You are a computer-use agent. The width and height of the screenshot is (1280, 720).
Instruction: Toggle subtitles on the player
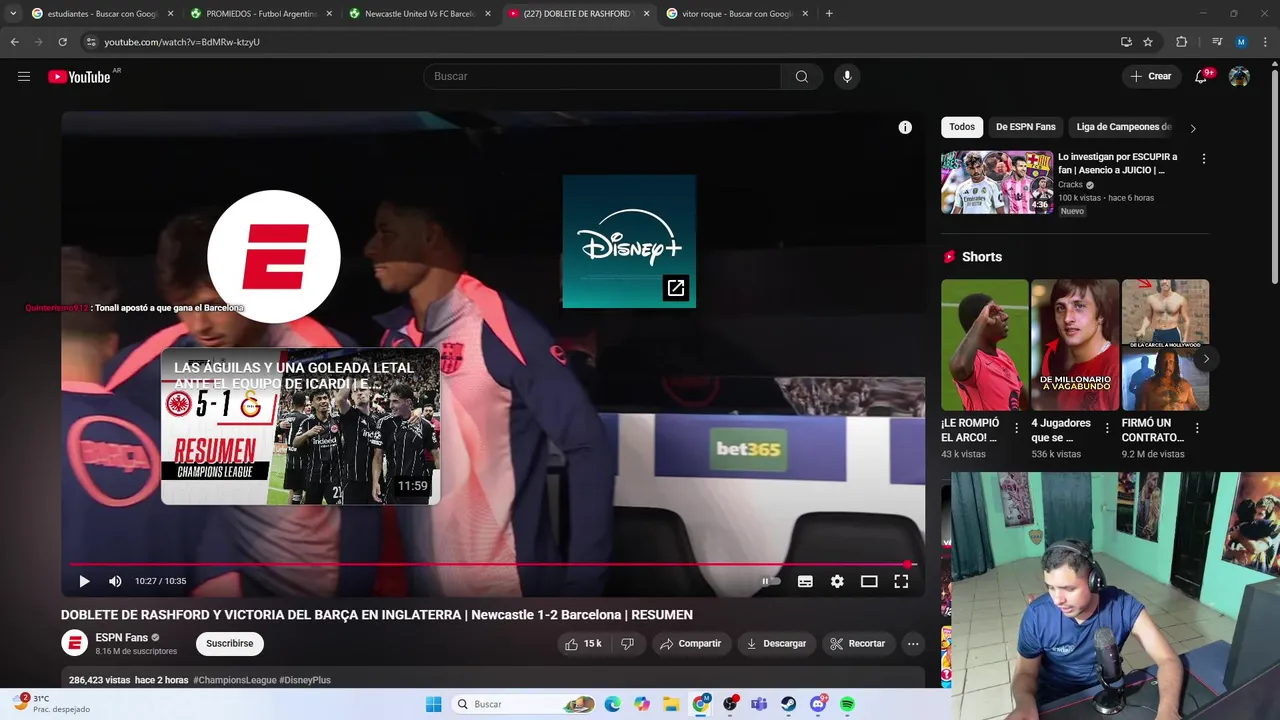point(805,581)
